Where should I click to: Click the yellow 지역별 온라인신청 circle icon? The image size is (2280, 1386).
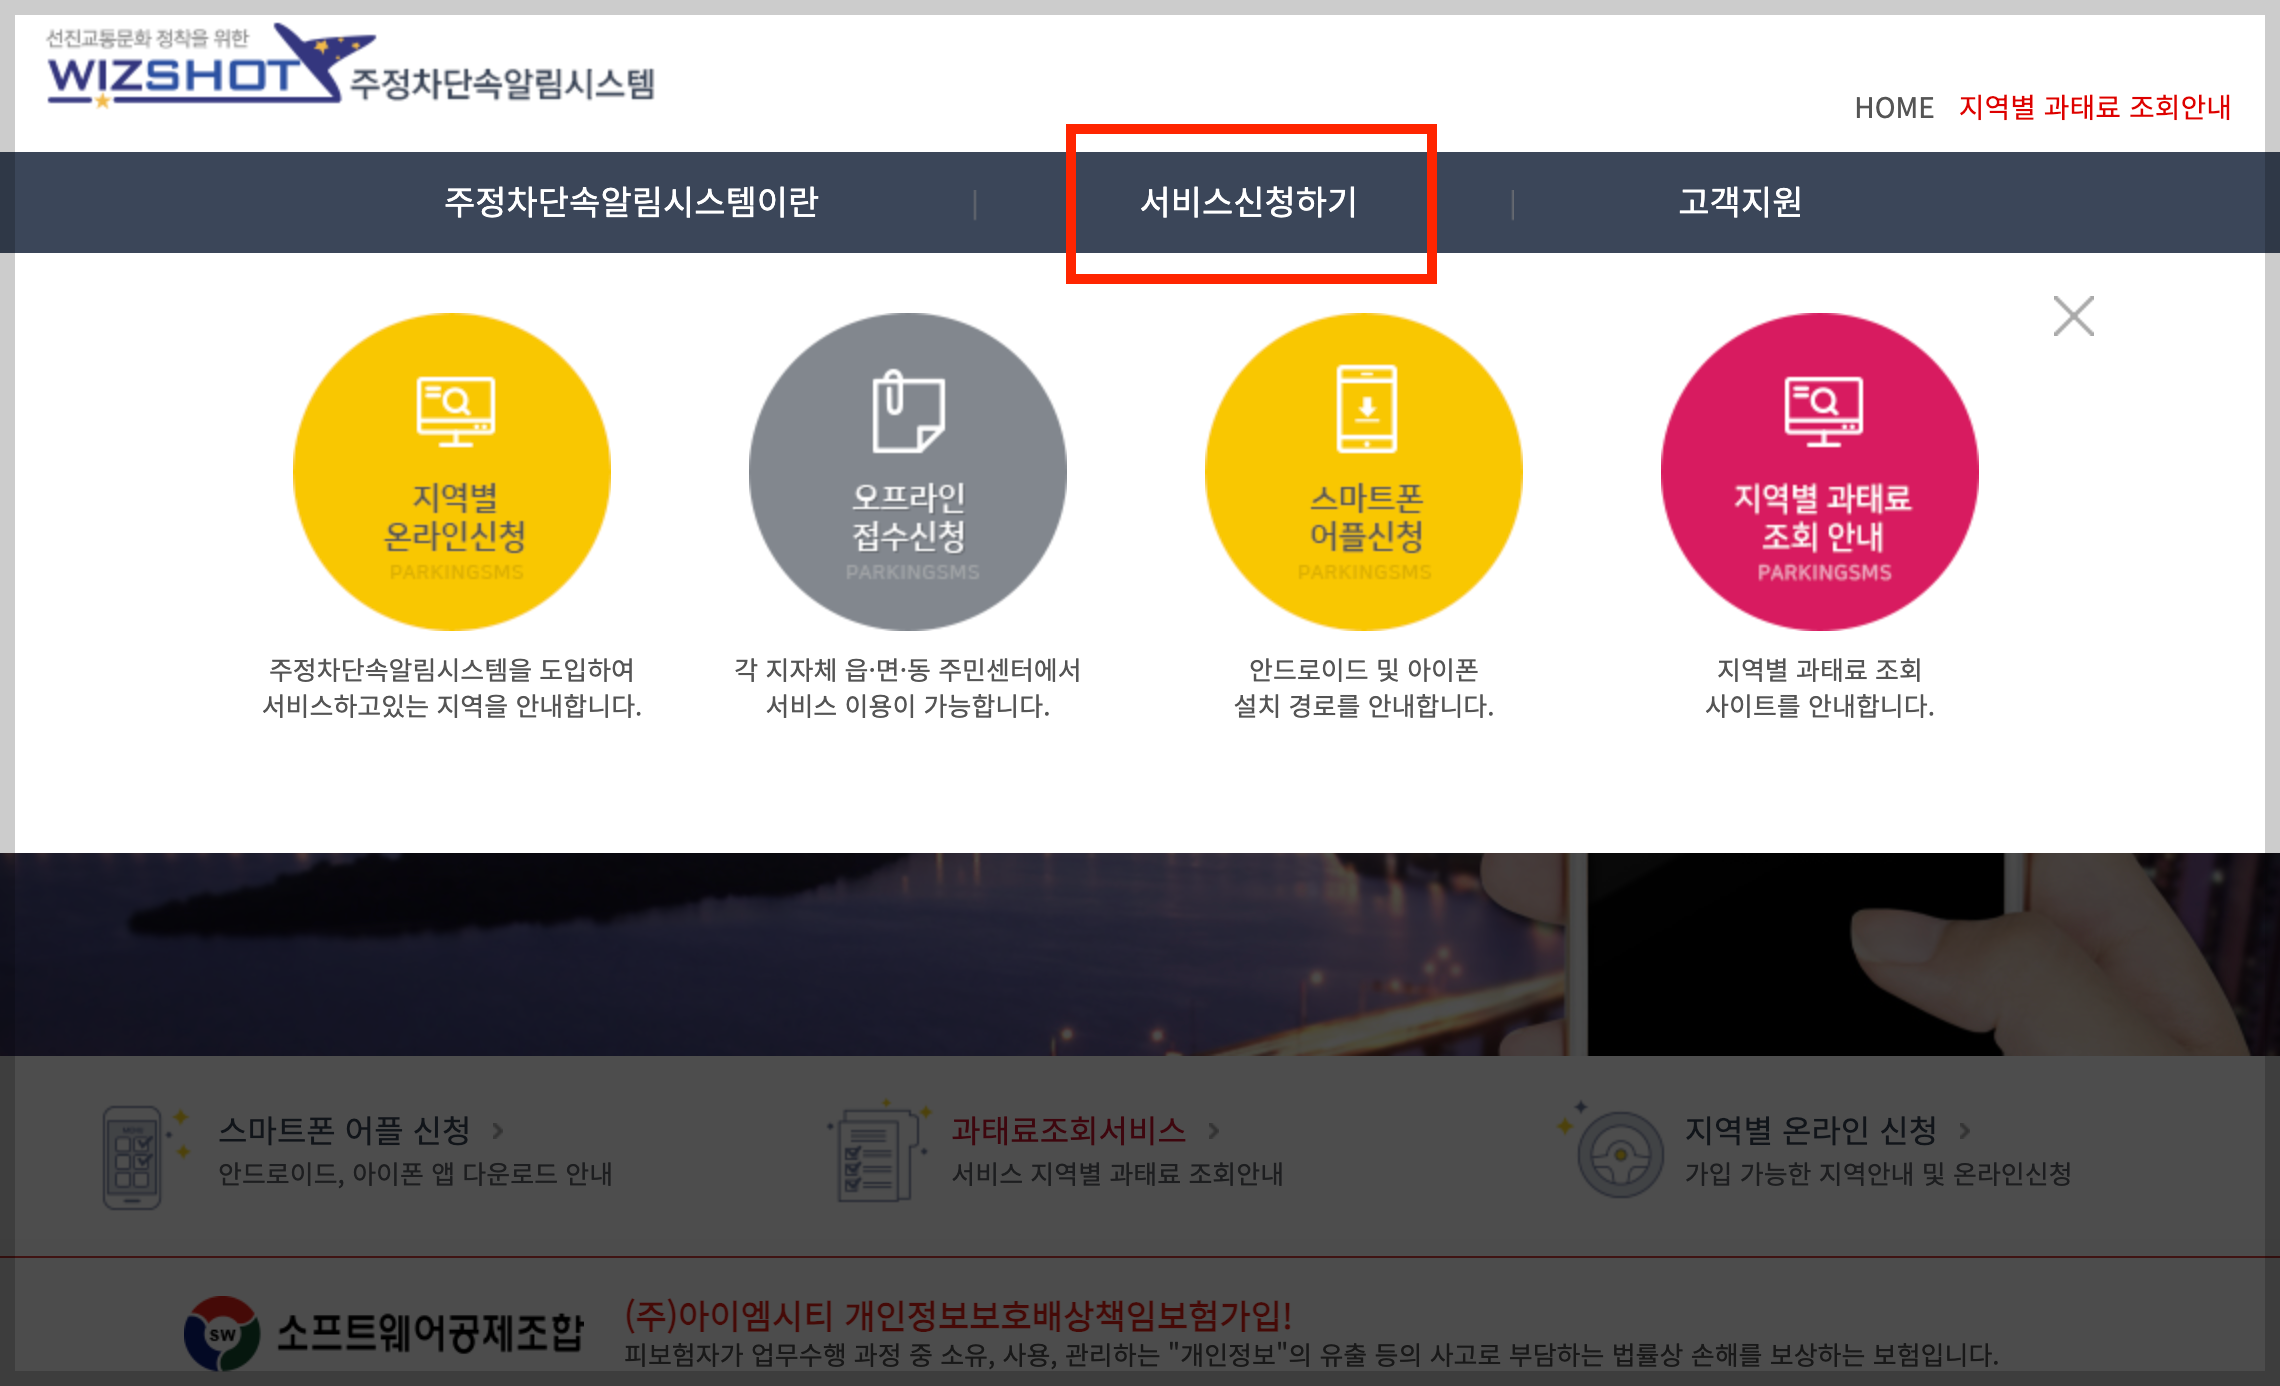452,471
